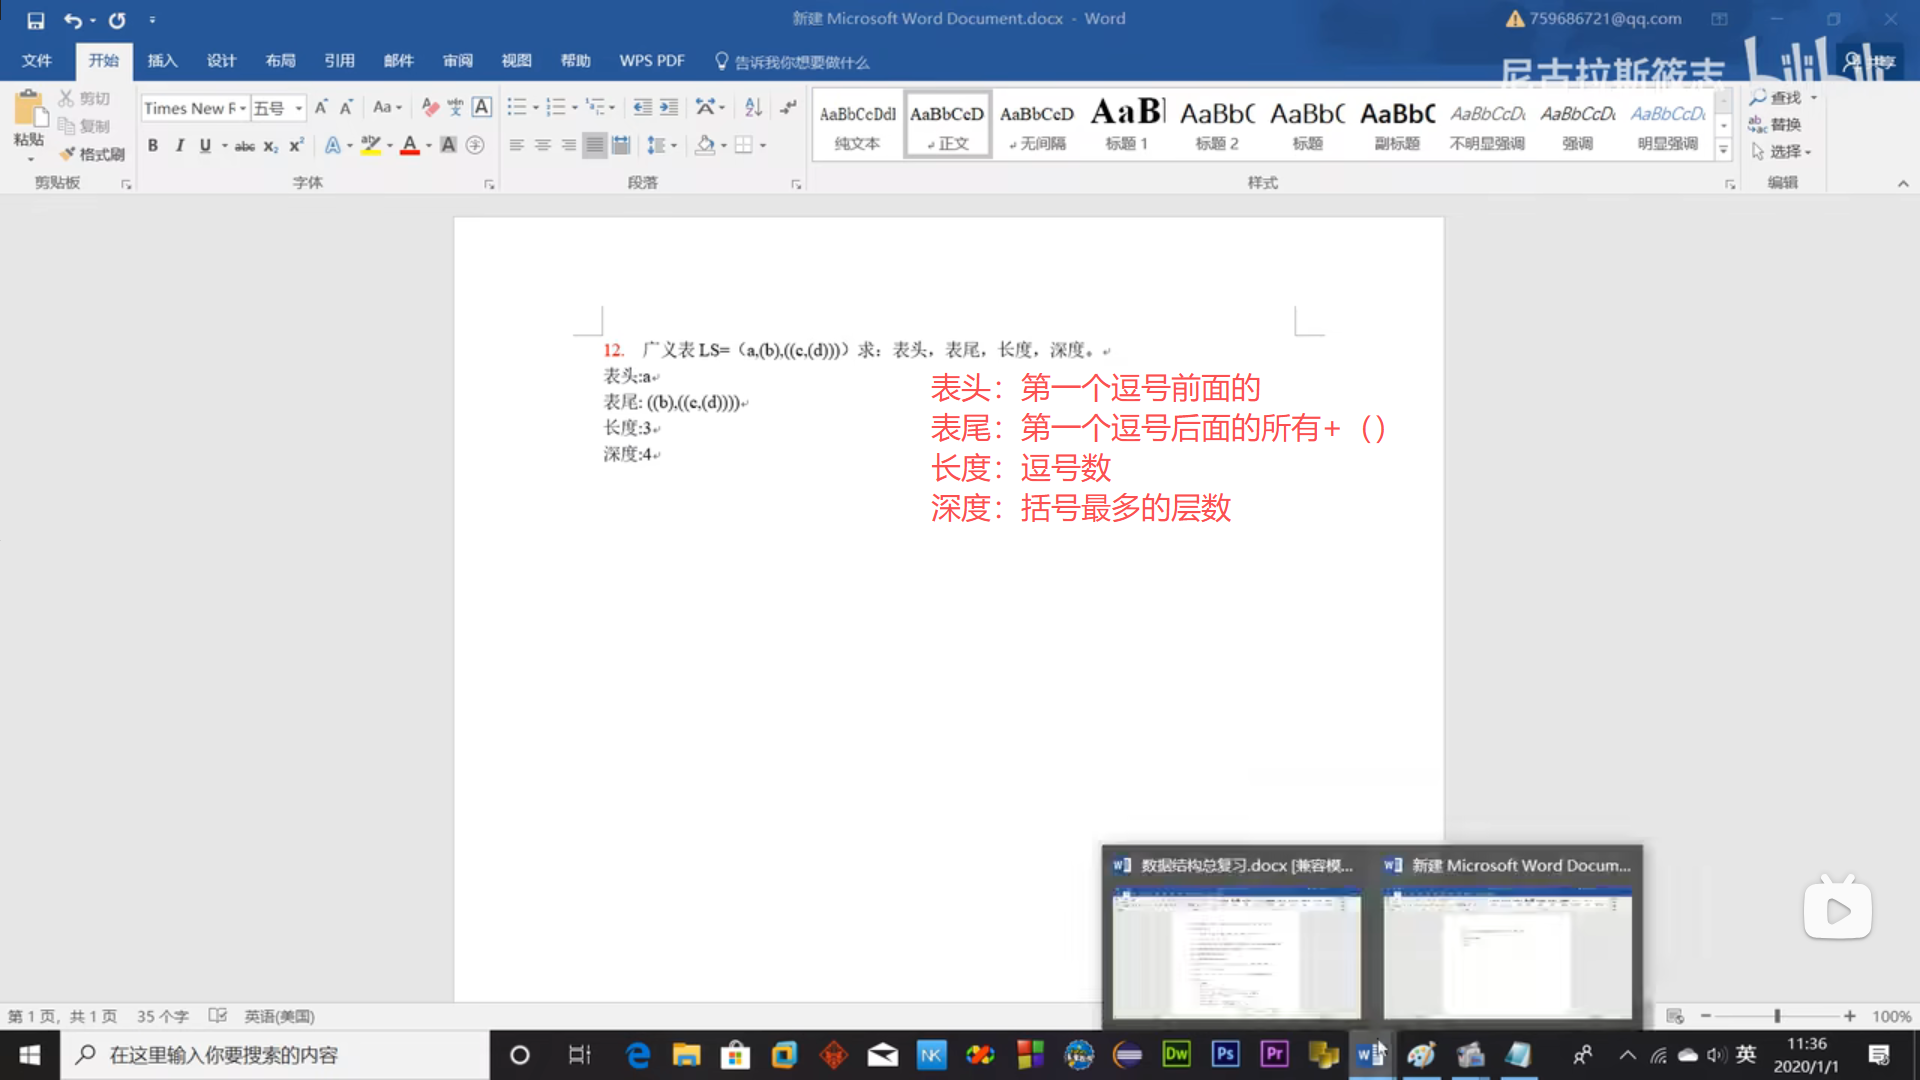
Task: Click the Sort (A-Z) icon
Action: click(753, 107)
